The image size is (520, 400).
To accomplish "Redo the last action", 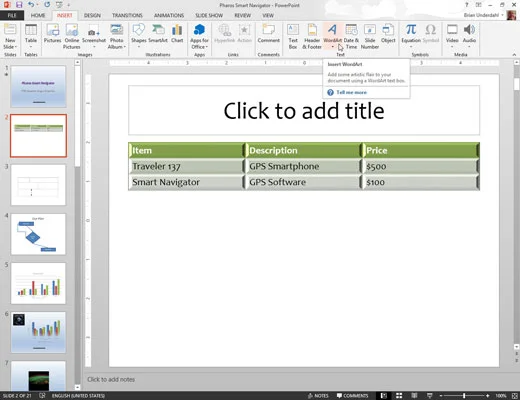I will pyautogui.click(x=47, y=5).
